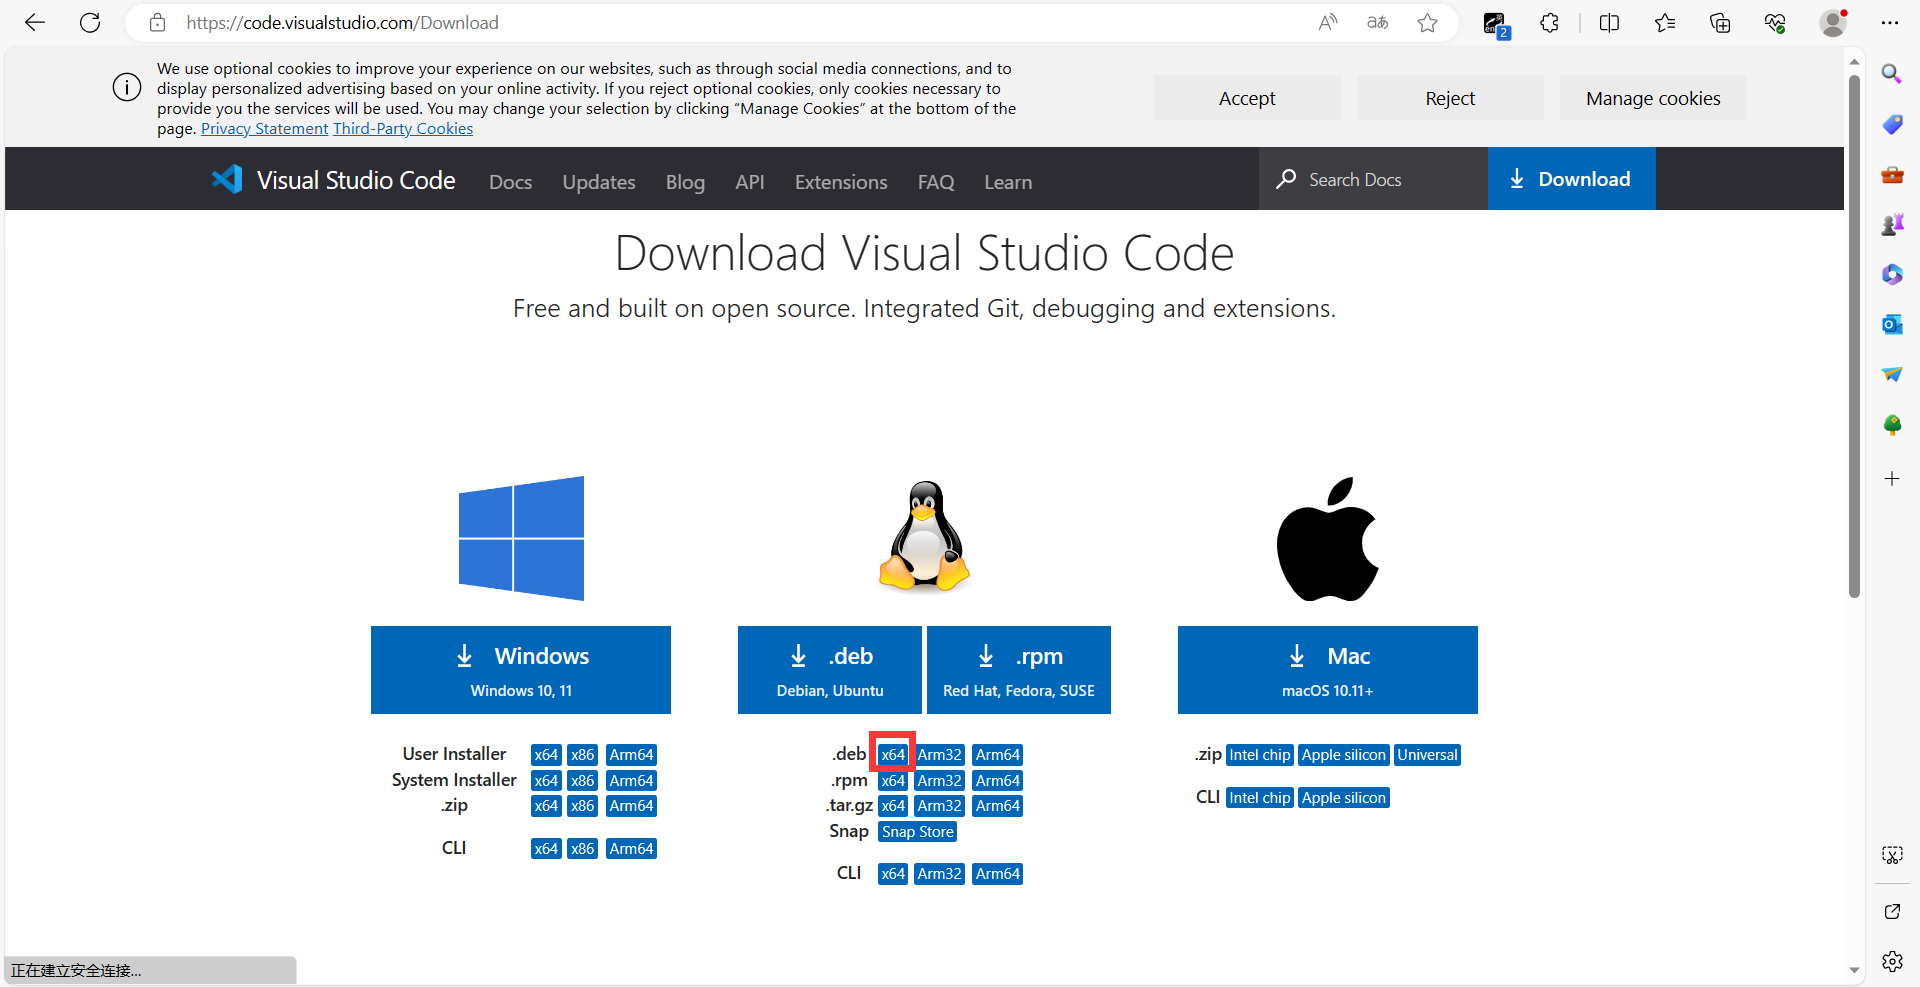Open the sidebar tools briefcase icon

click(1892, 175)
